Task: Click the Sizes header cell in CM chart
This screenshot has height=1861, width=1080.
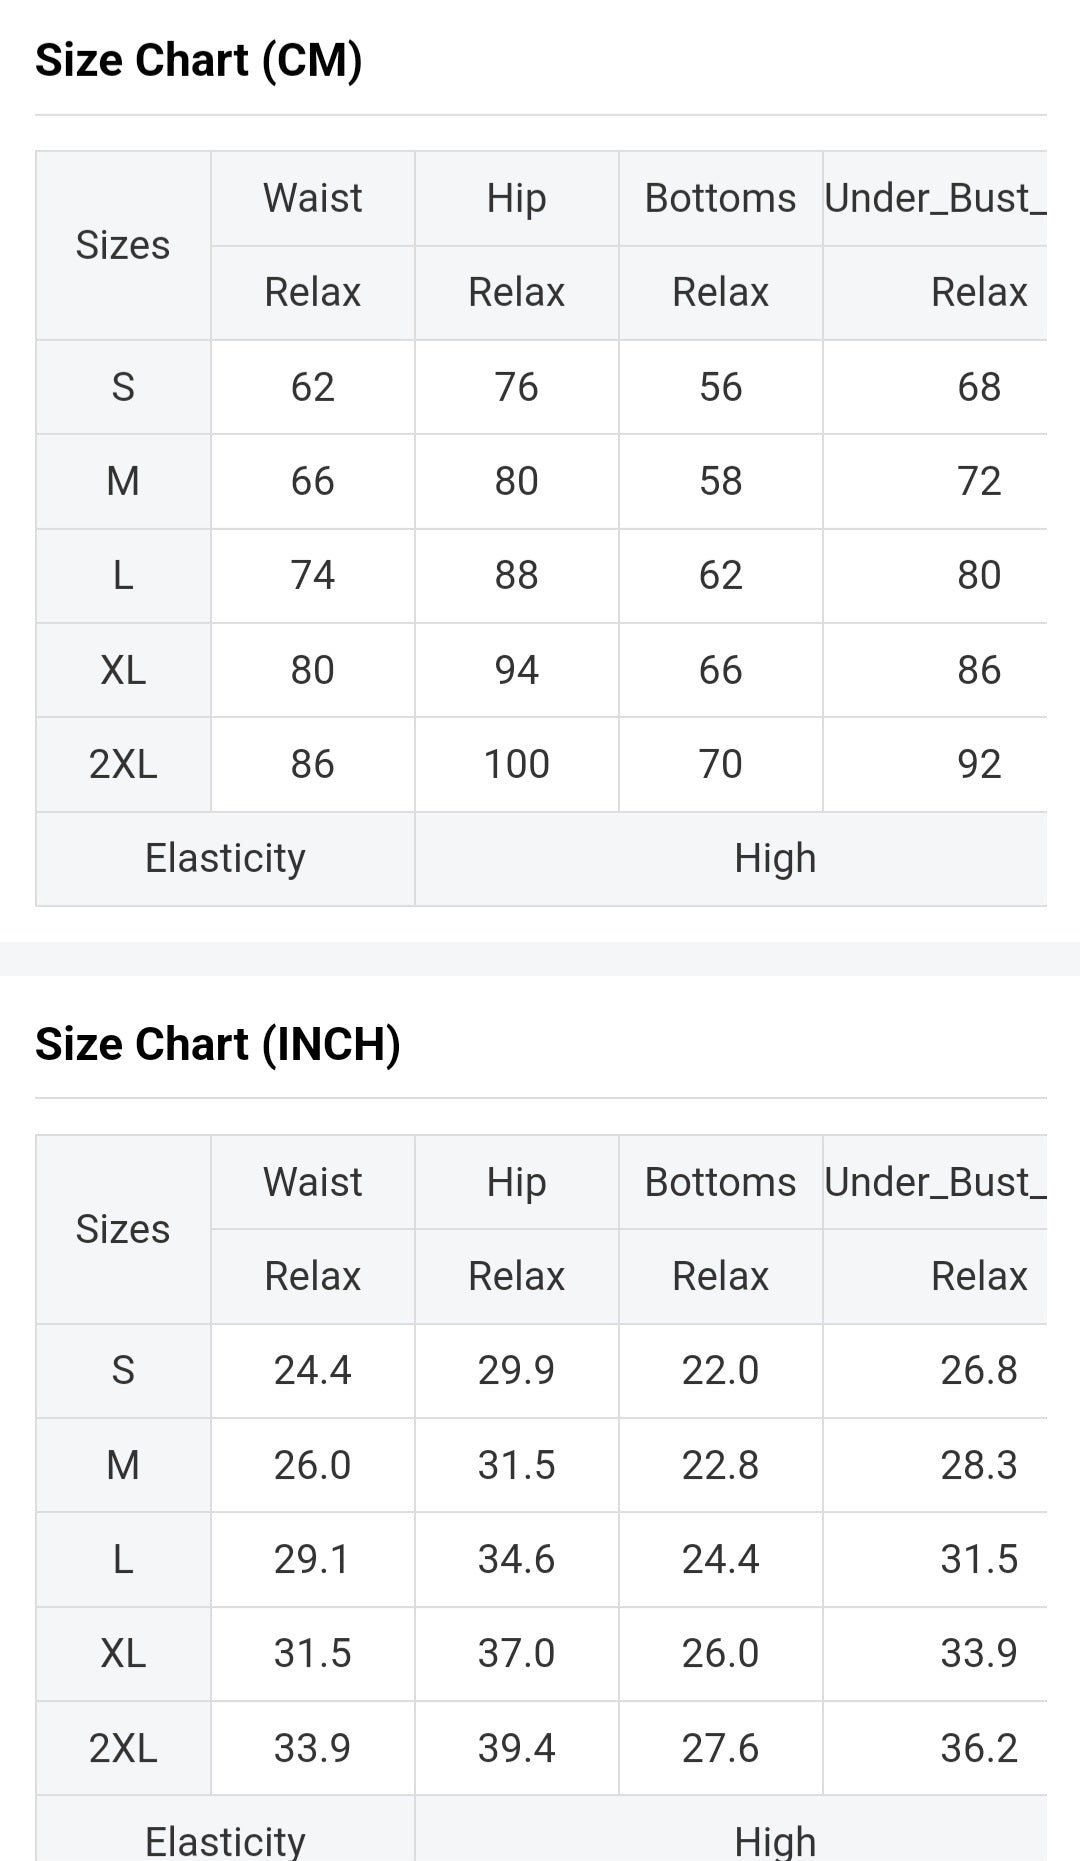Action: pos(123,245)
